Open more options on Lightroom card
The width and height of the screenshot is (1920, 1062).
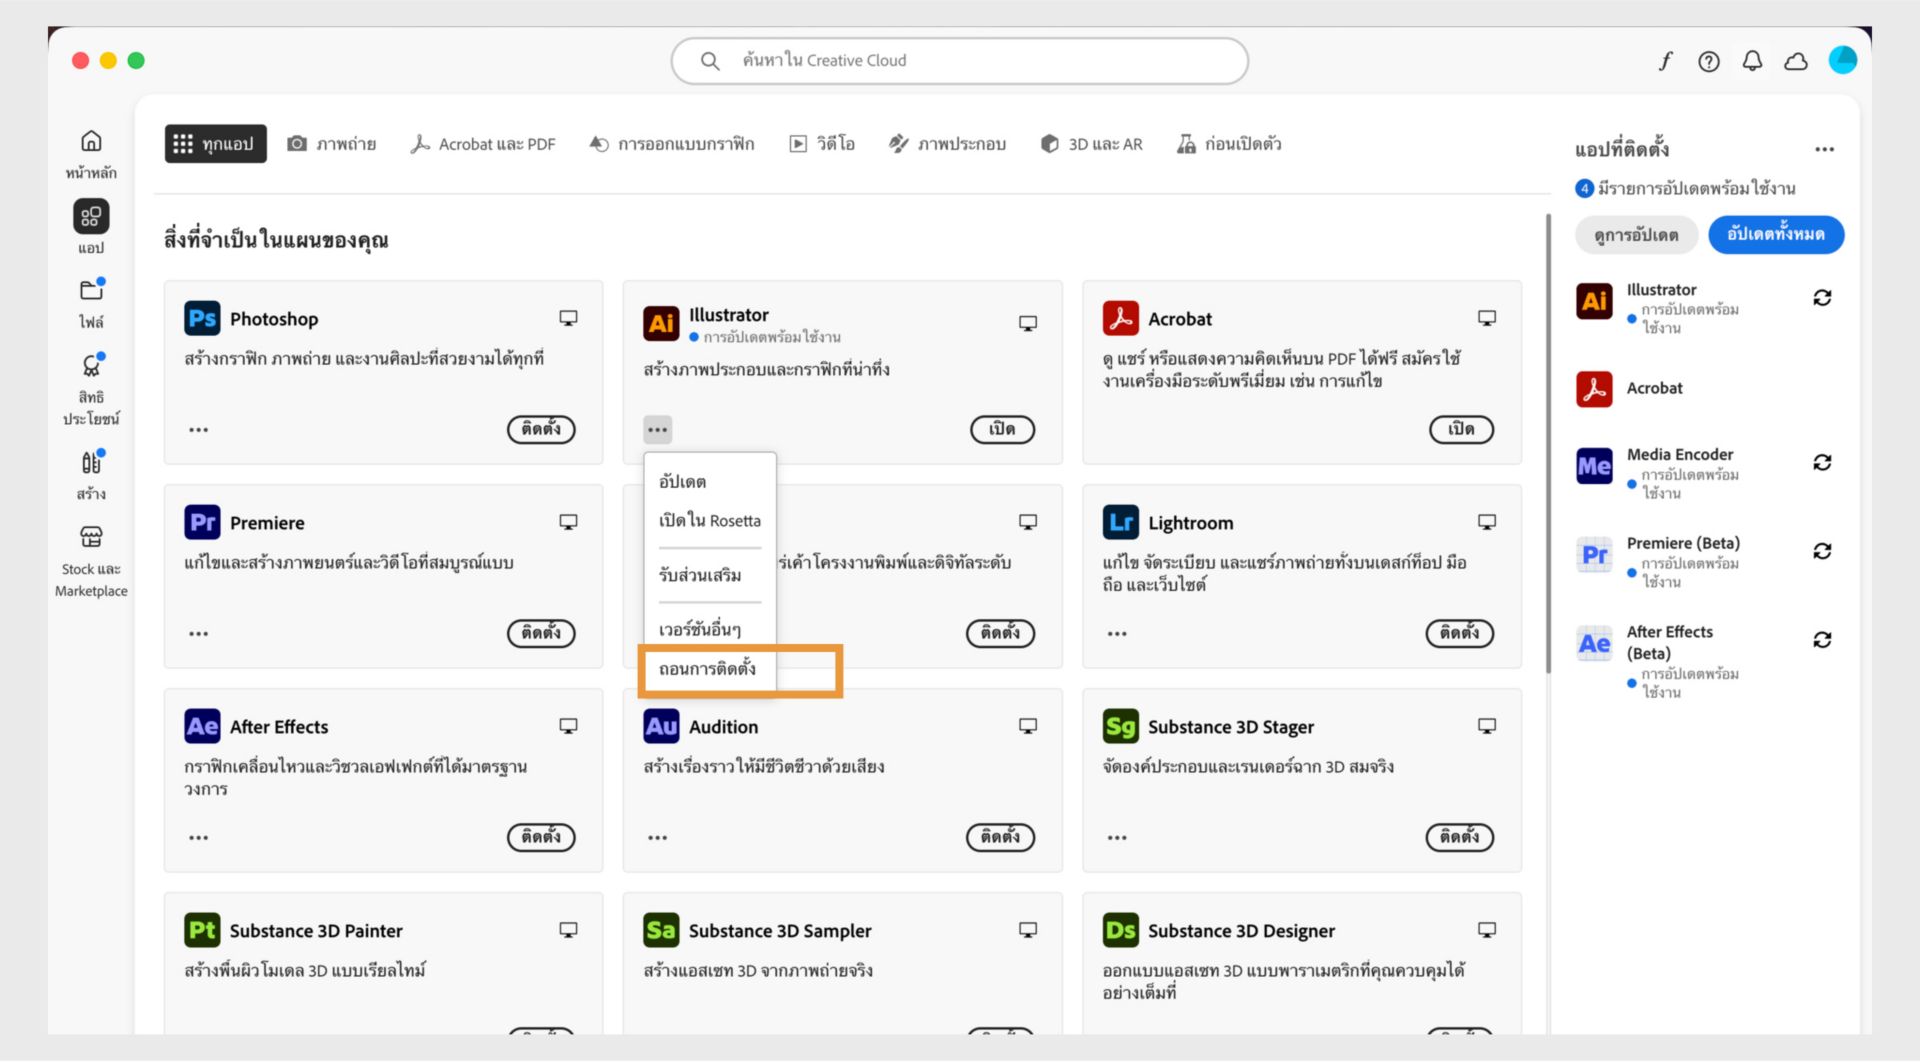tap(1117, 634)
